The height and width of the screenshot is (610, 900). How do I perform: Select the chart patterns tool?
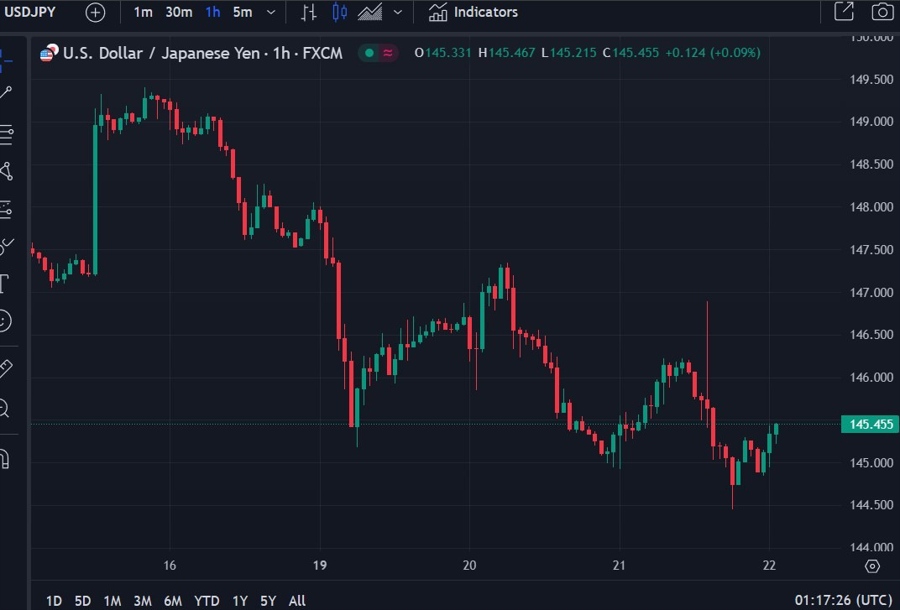click(6, 171)
